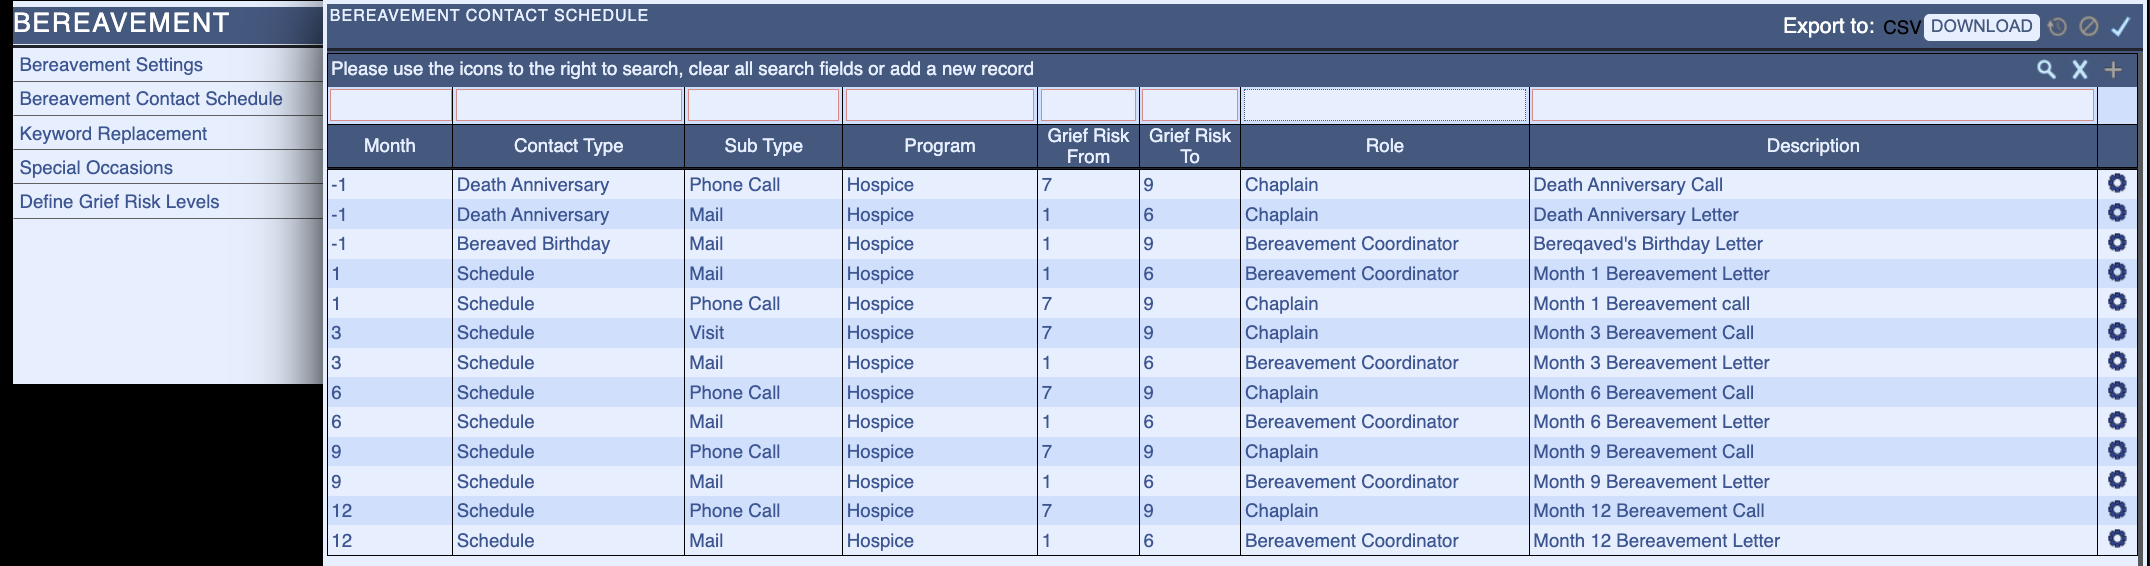Select Define Grief Risk Levels
The height and width of the screenshot is (566, 2150).
tap(119, 202)
